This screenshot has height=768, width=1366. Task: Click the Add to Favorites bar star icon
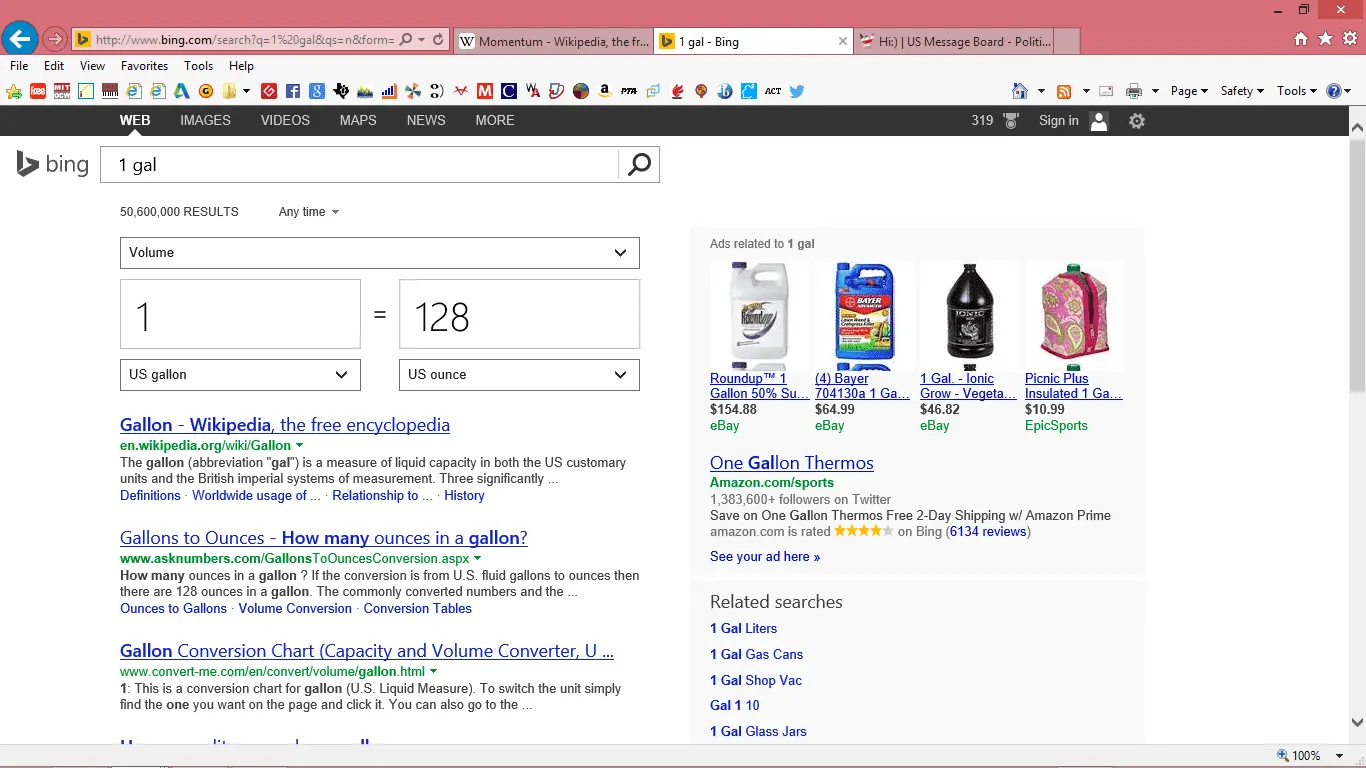click(x=14, y=91)
